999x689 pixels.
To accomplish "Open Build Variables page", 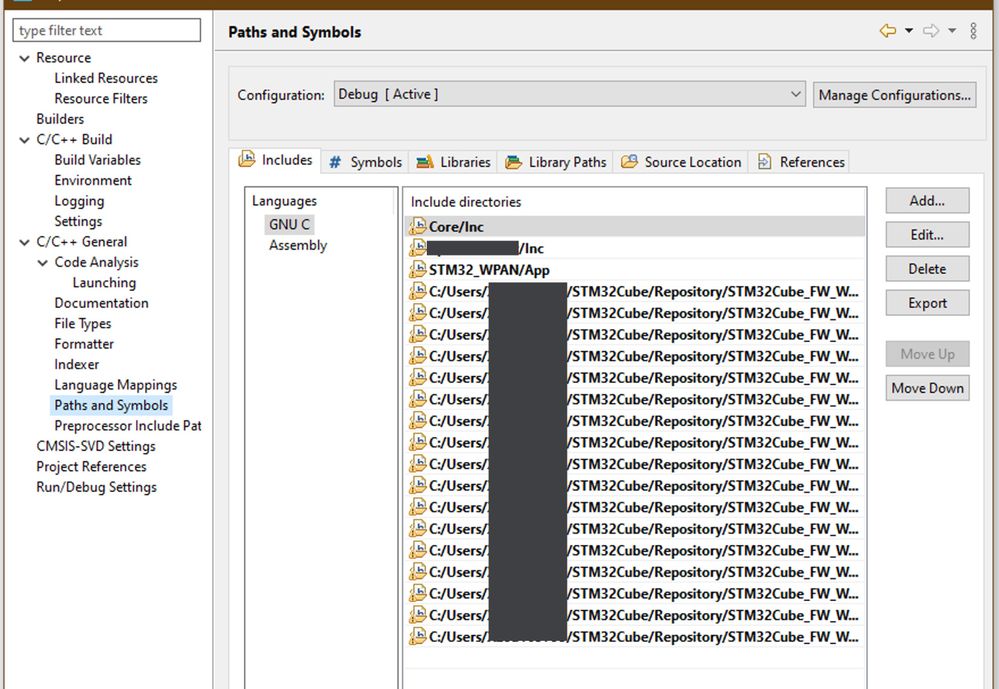I will coord(97,160).
